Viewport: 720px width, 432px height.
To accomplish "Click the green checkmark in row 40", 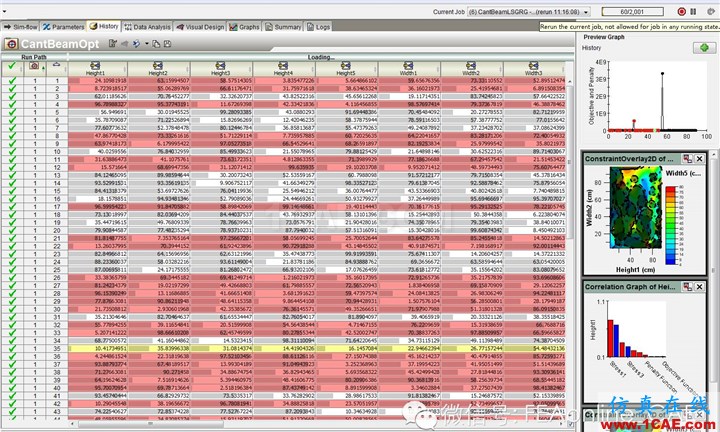I will [x=12, y=388].
